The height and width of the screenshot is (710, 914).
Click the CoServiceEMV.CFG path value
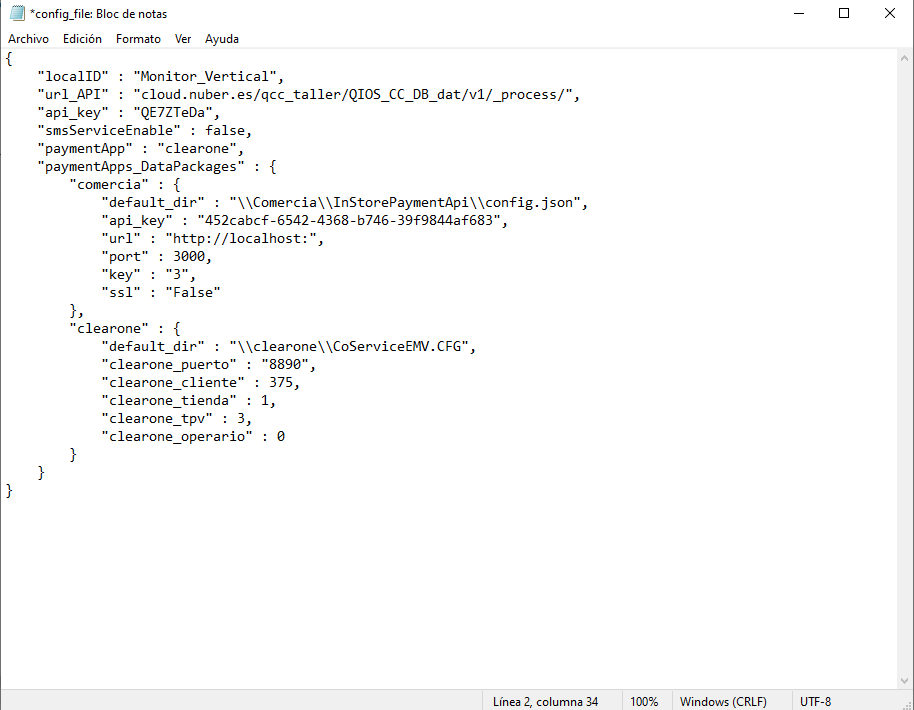pyautogui.click(x=349, y=346)
